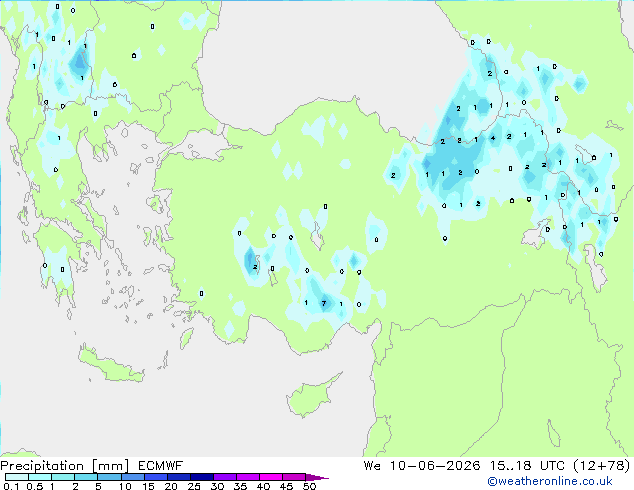Select the 40–45 mm magenta legend swatch
This screenshot has height=490, width=634.
click(x=271, y=477)
